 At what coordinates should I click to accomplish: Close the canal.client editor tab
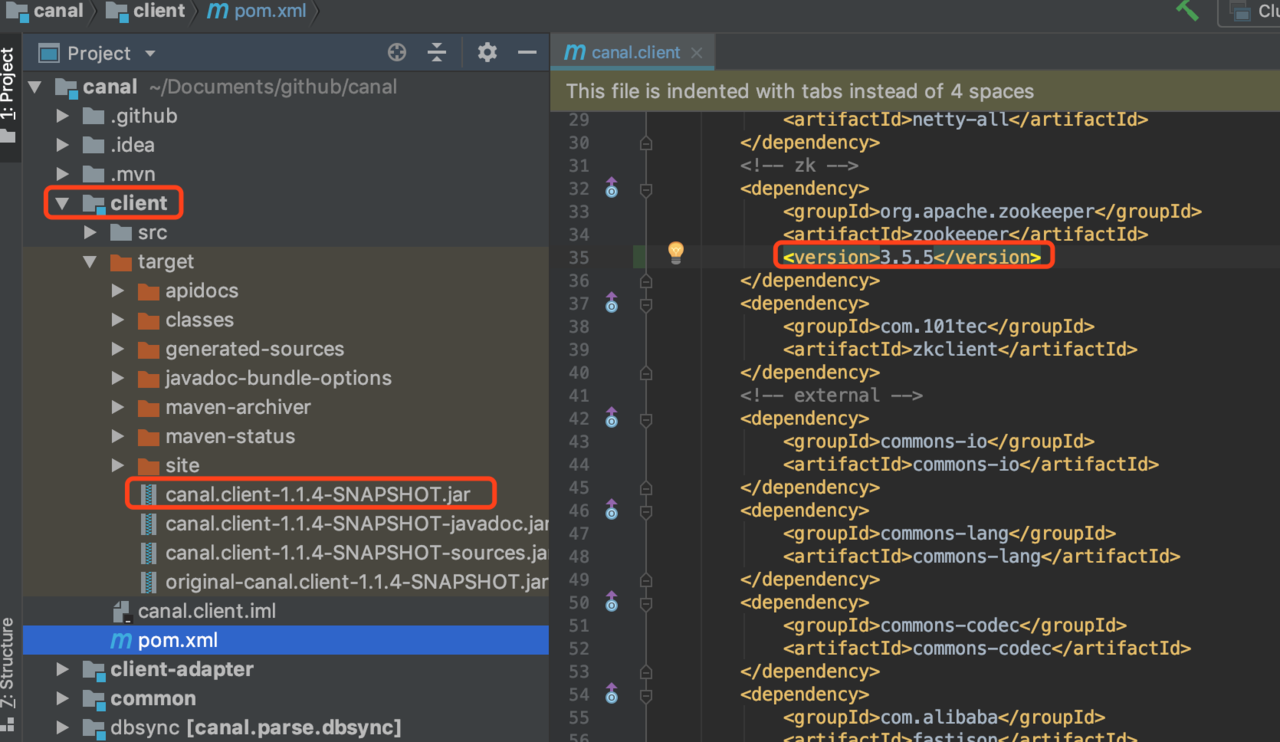pos(697,53)
